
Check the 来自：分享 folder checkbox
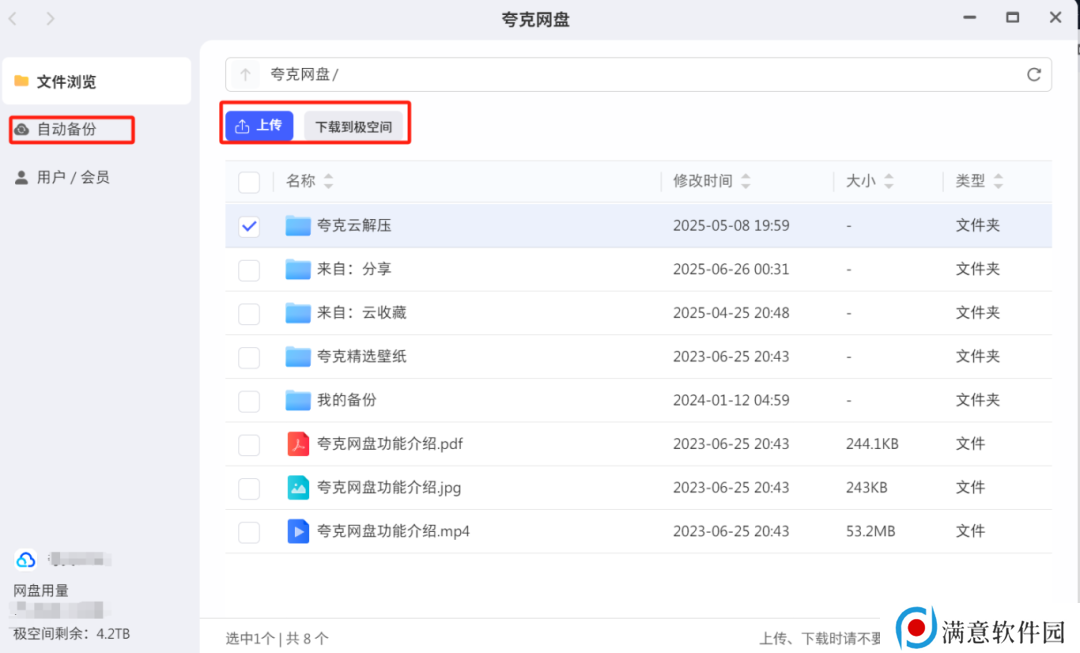[249, 270]
